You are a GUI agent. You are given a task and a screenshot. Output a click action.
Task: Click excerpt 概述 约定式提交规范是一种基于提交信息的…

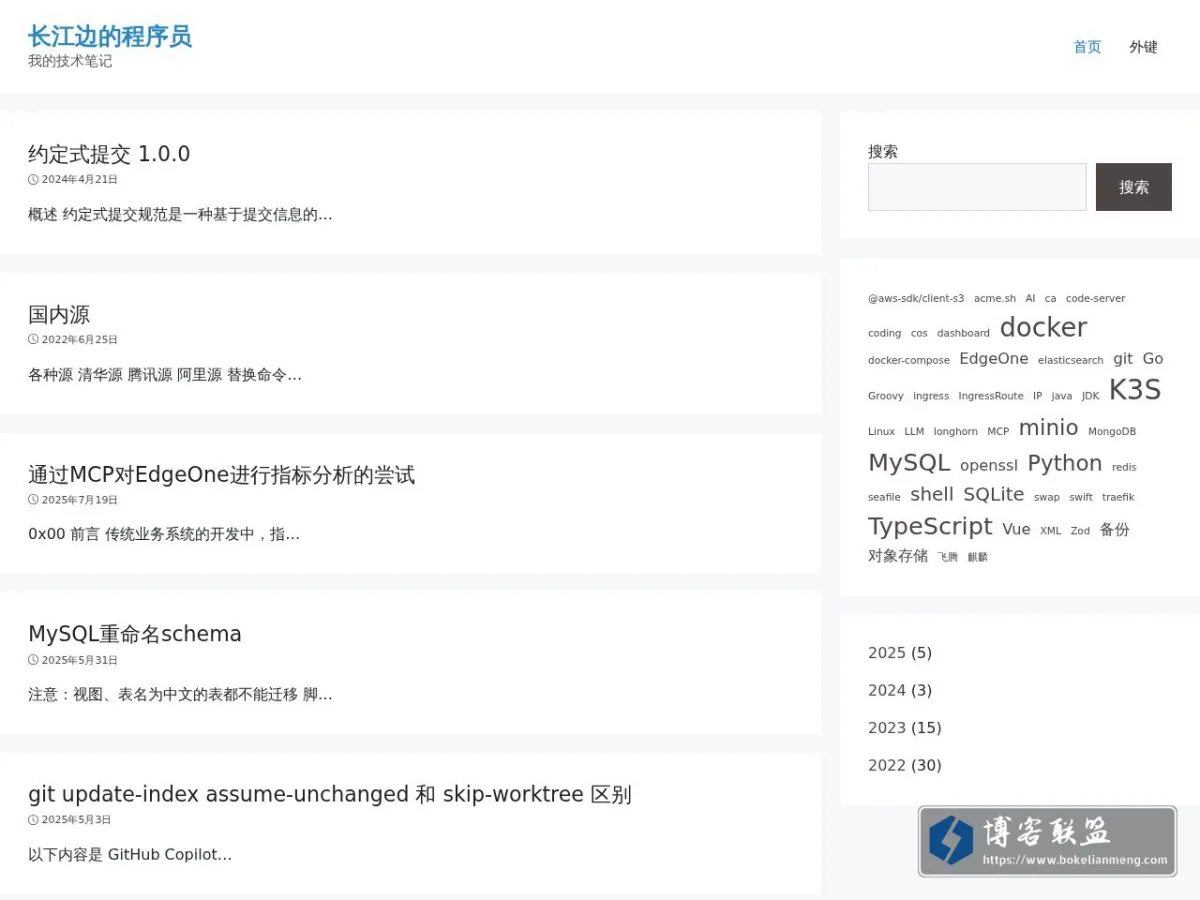pyautogui.click(x=180, y=214)
